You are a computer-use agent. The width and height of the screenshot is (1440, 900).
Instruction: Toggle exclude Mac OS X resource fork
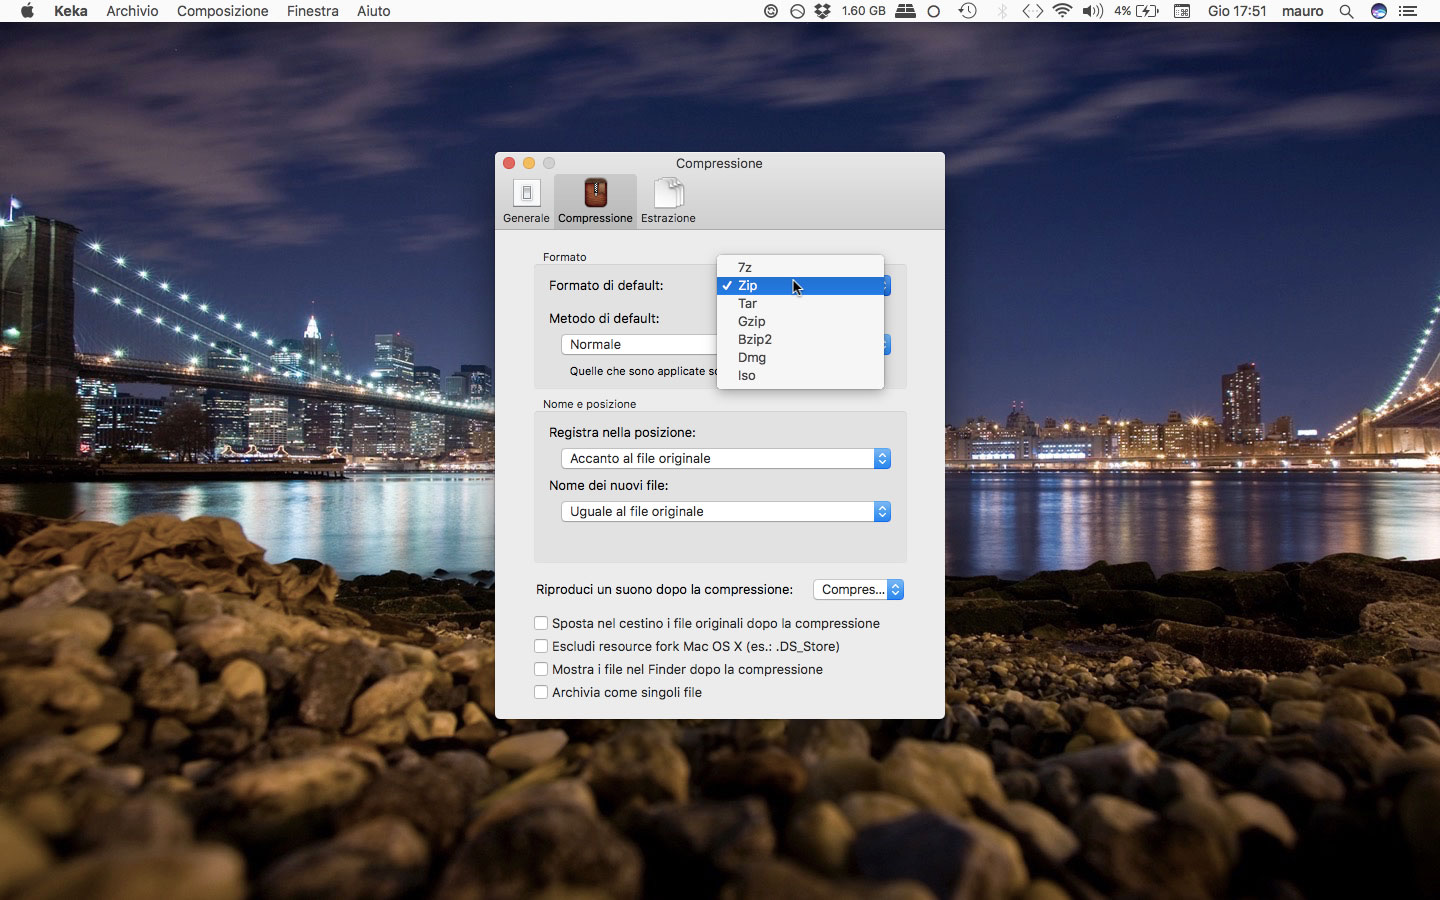coord(541,646)
